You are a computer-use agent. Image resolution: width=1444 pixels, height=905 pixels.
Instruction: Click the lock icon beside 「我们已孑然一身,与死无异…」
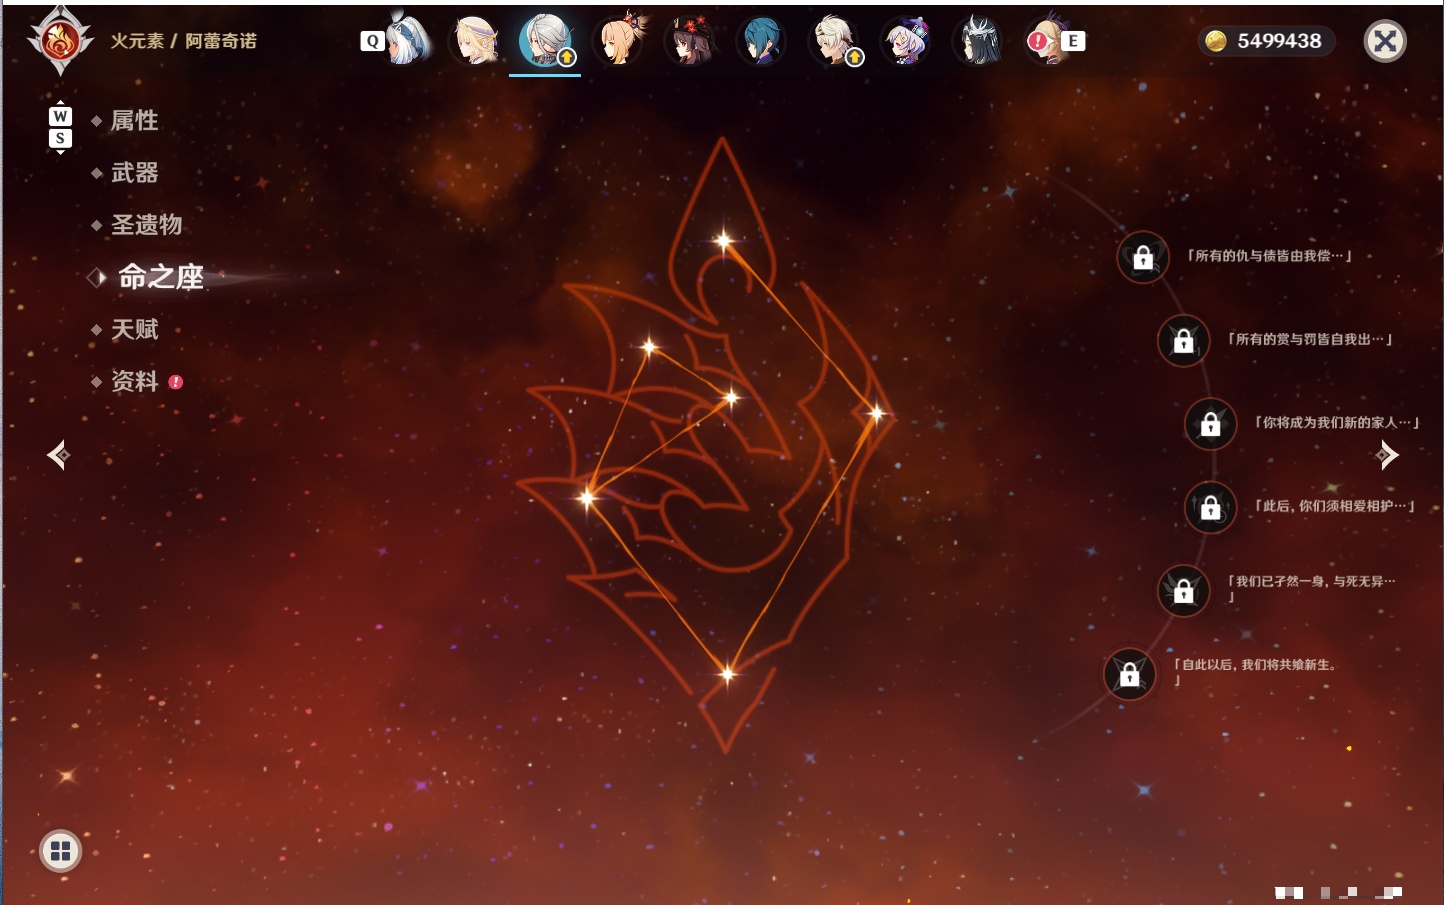pyautogui.click(x=1183, y=591)
